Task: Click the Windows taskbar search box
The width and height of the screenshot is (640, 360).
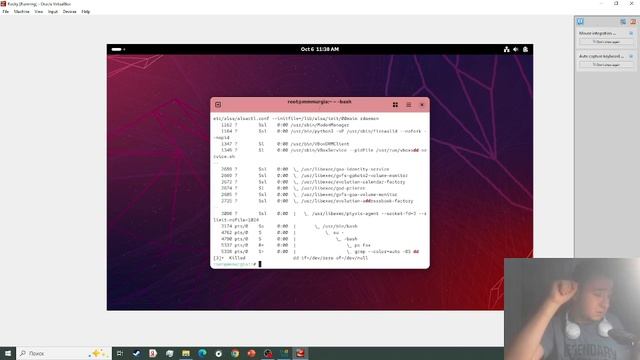Action: click(64, 353)
